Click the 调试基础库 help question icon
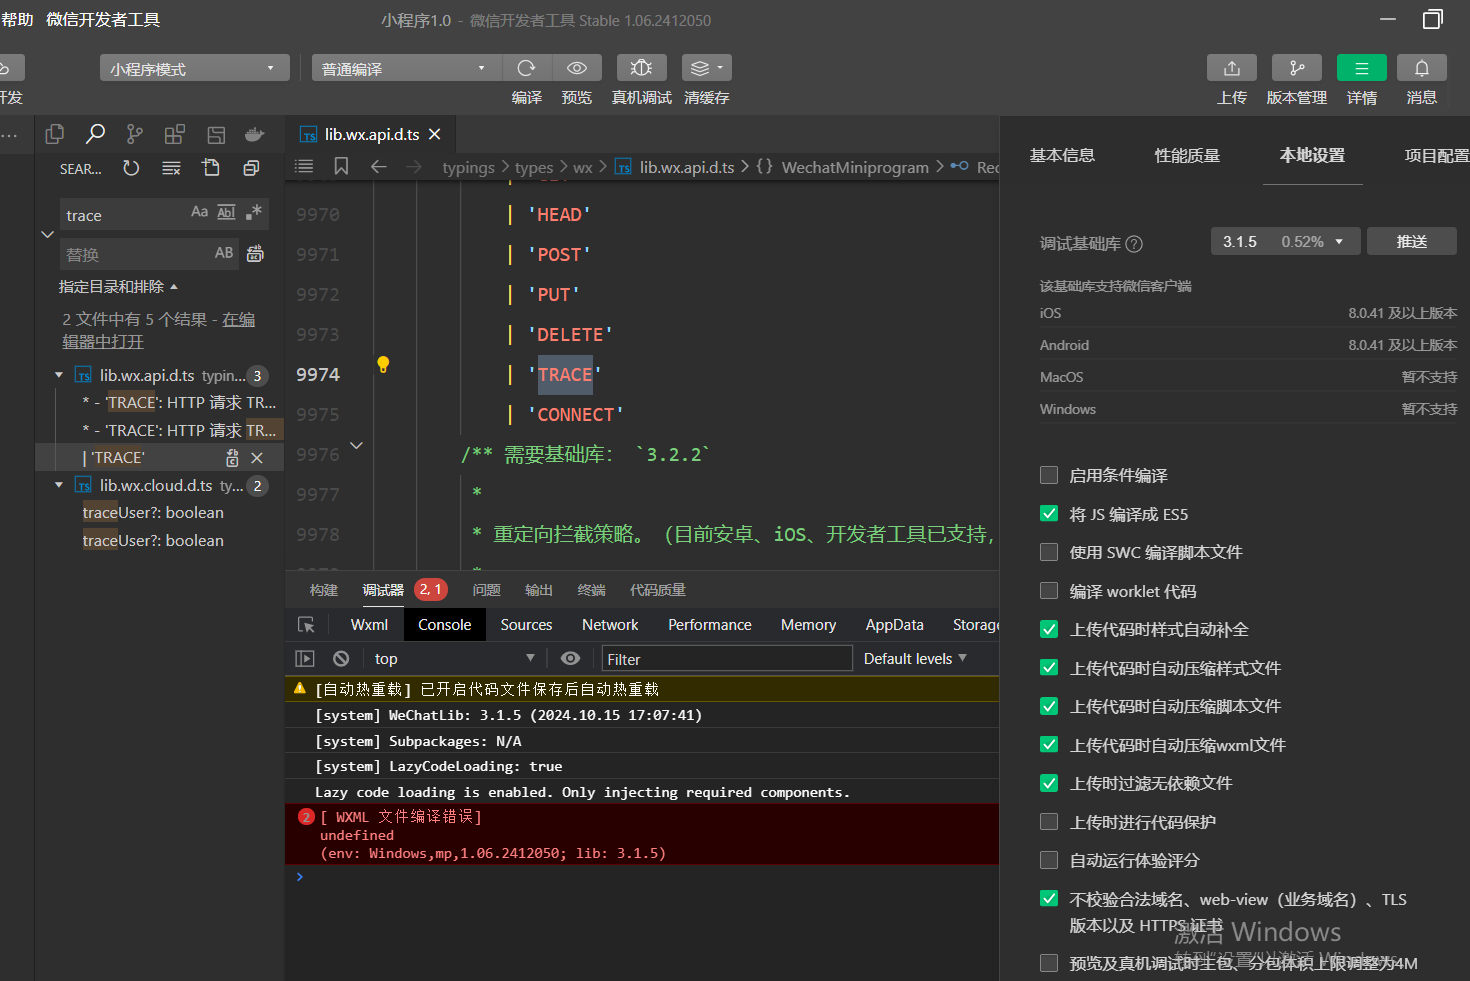 point(1134,243)
